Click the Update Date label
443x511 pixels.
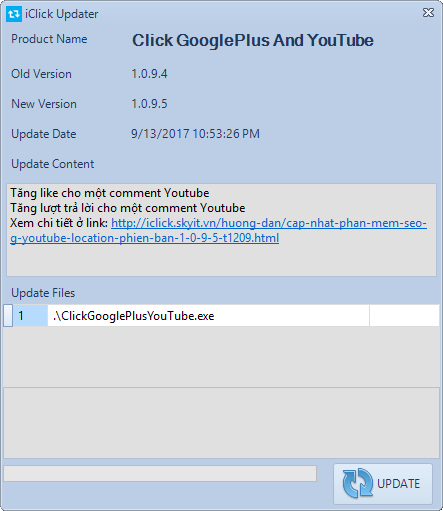(44, 134)
